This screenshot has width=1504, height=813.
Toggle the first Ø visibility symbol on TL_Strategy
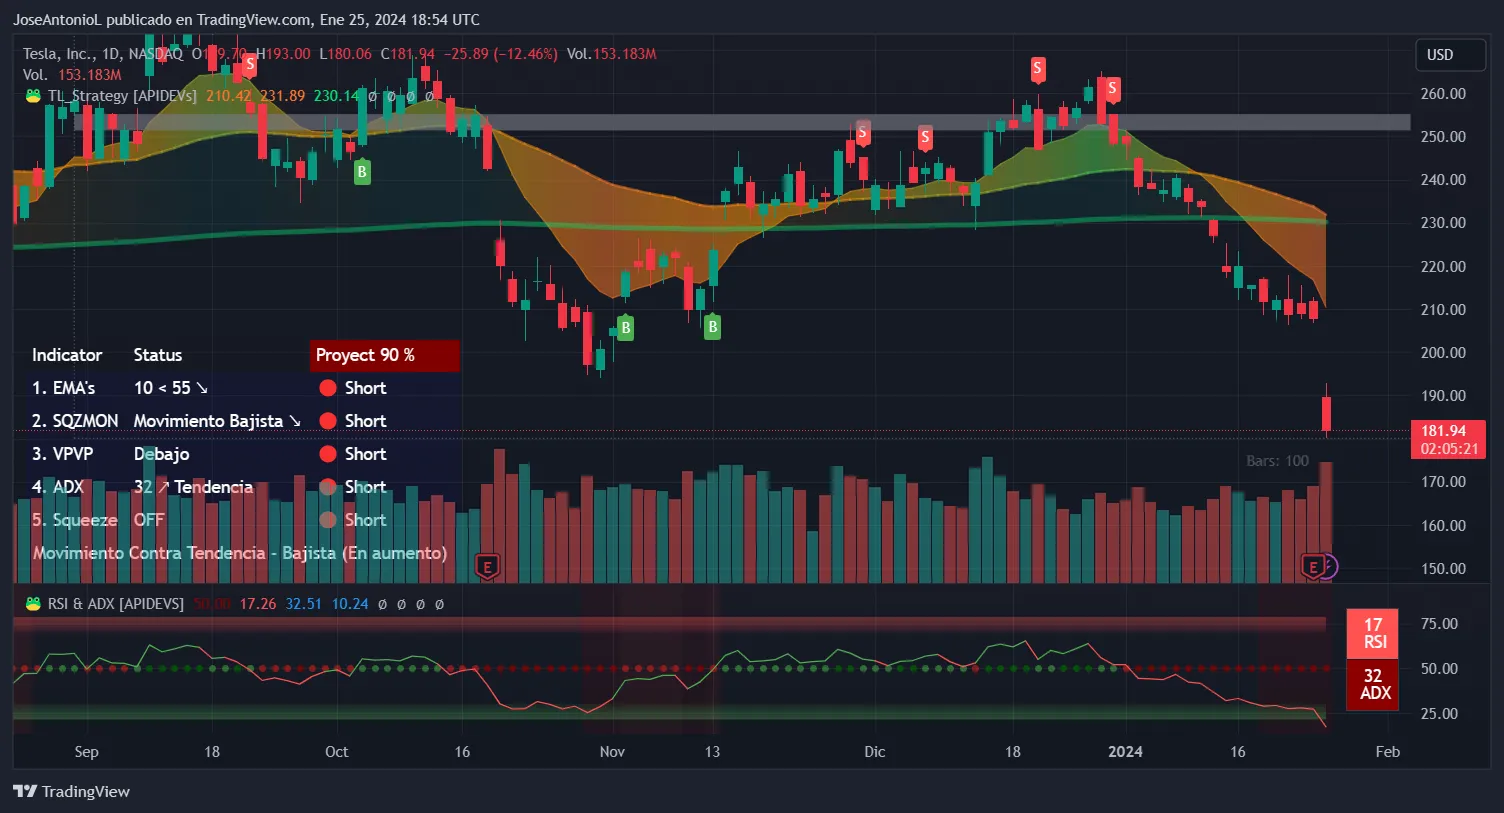point(370,96)
